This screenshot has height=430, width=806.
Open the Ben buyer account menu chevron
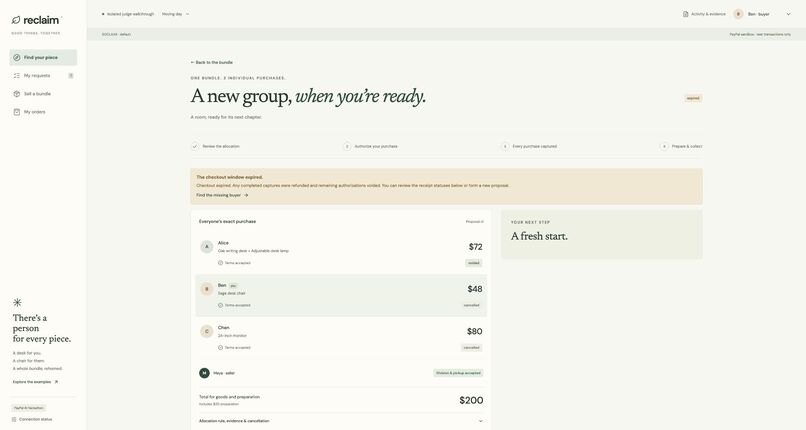point(789,14)
